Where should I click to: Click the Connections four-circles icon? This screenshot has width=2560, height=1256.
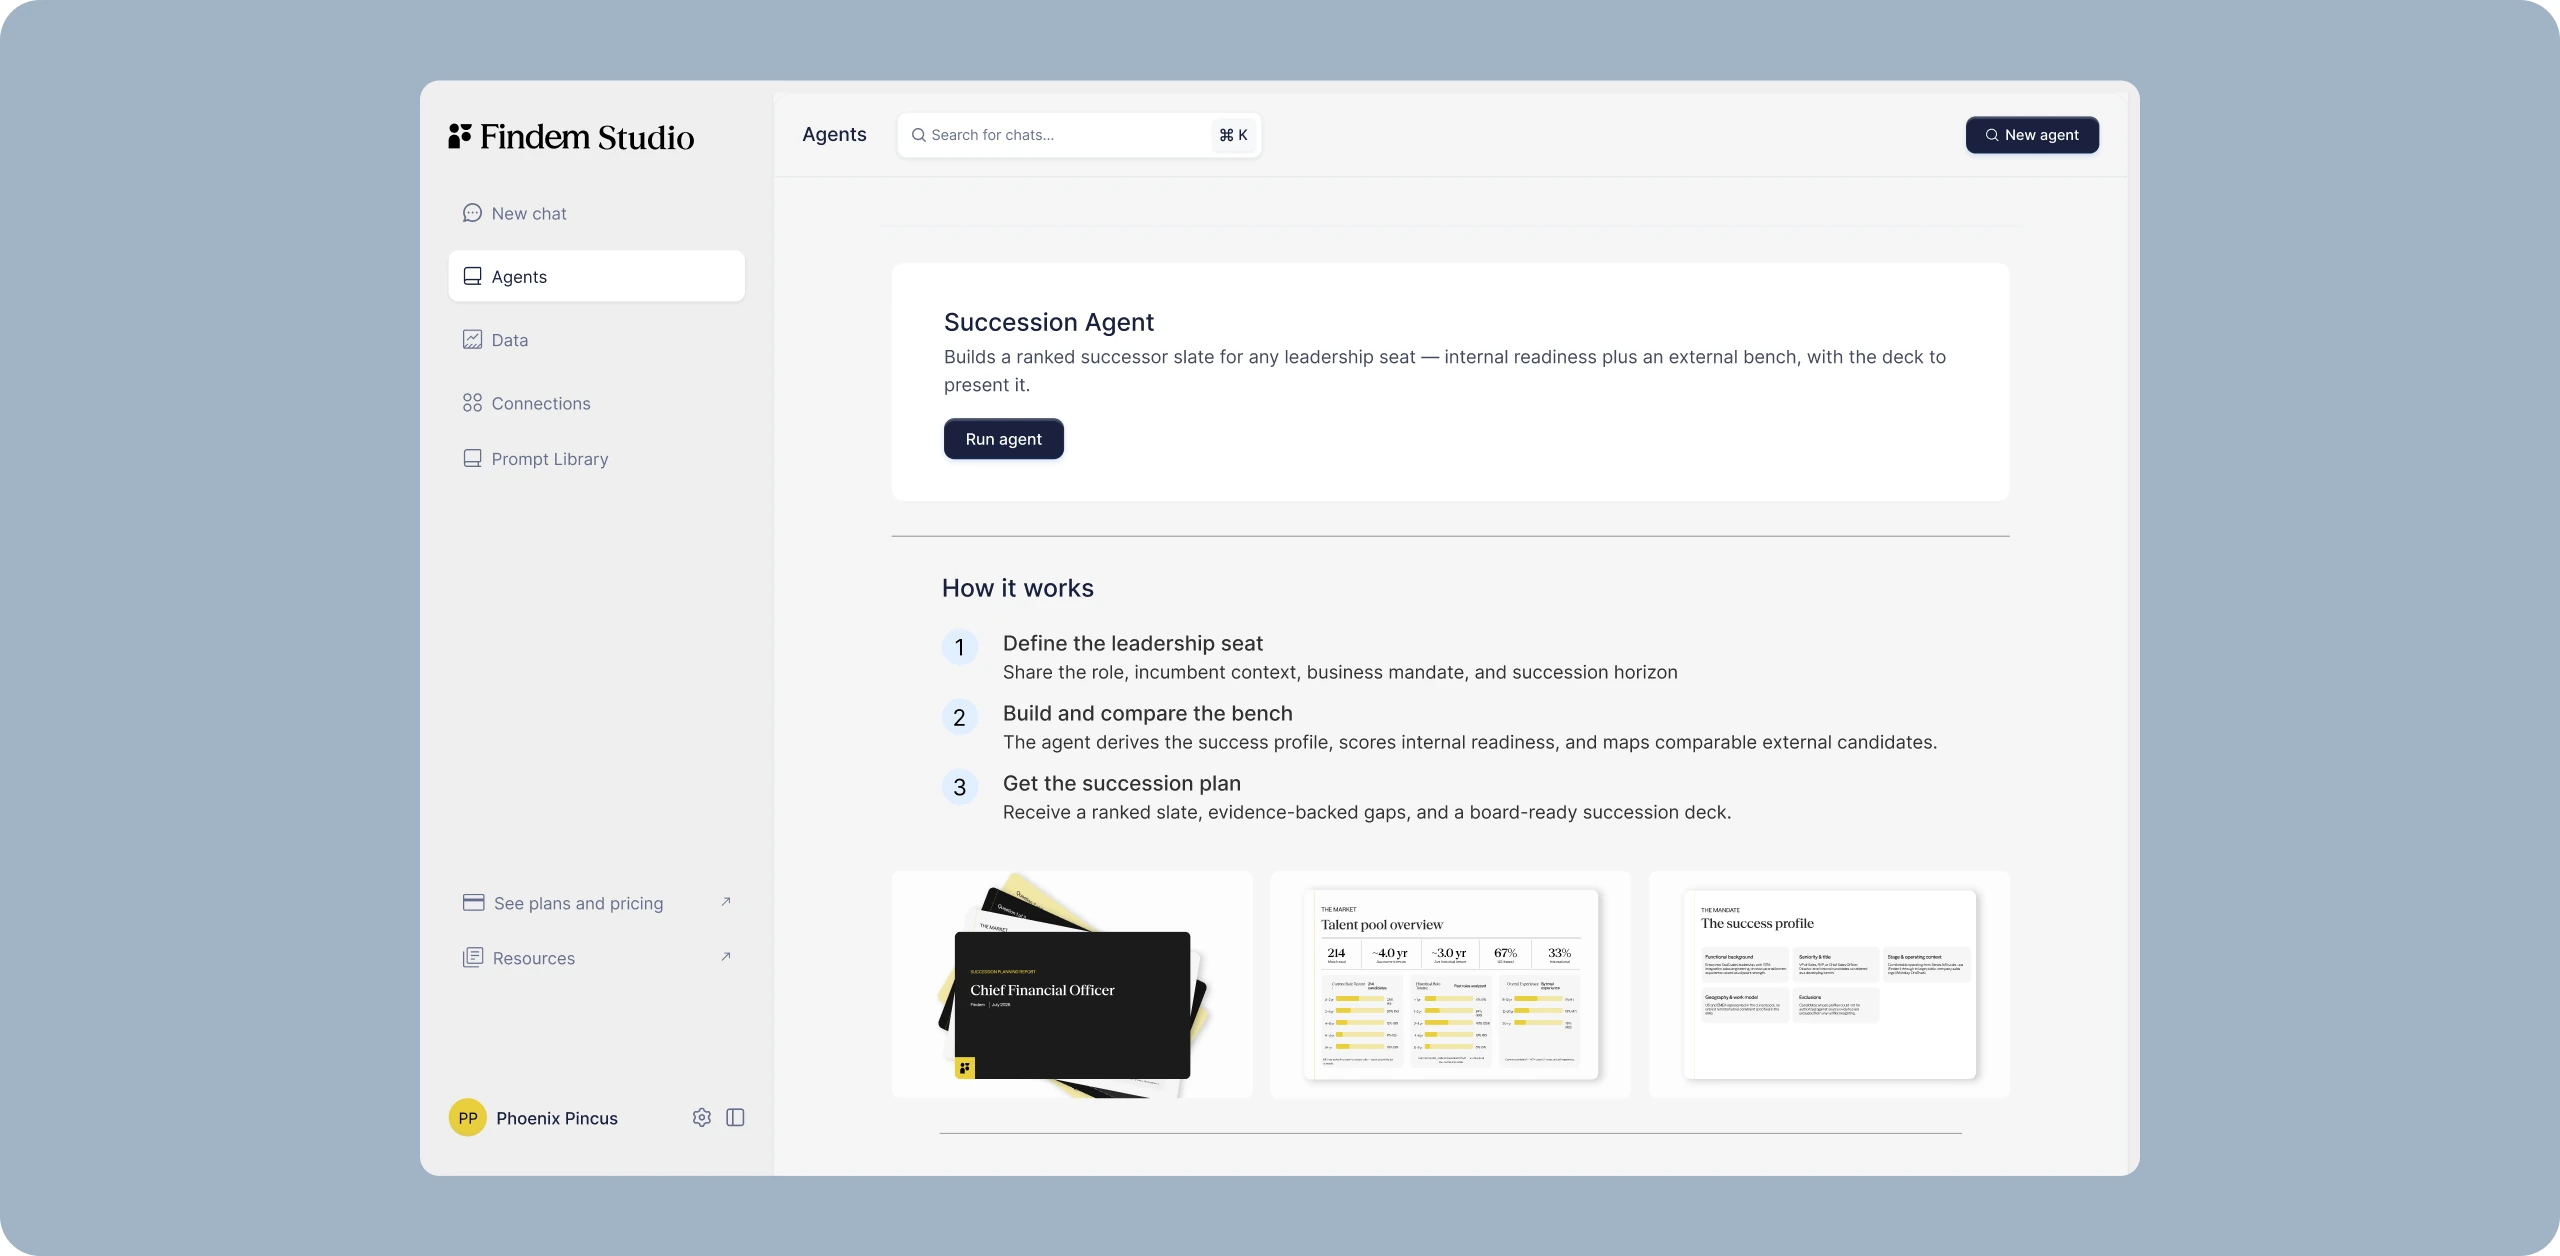pos(472,403)
